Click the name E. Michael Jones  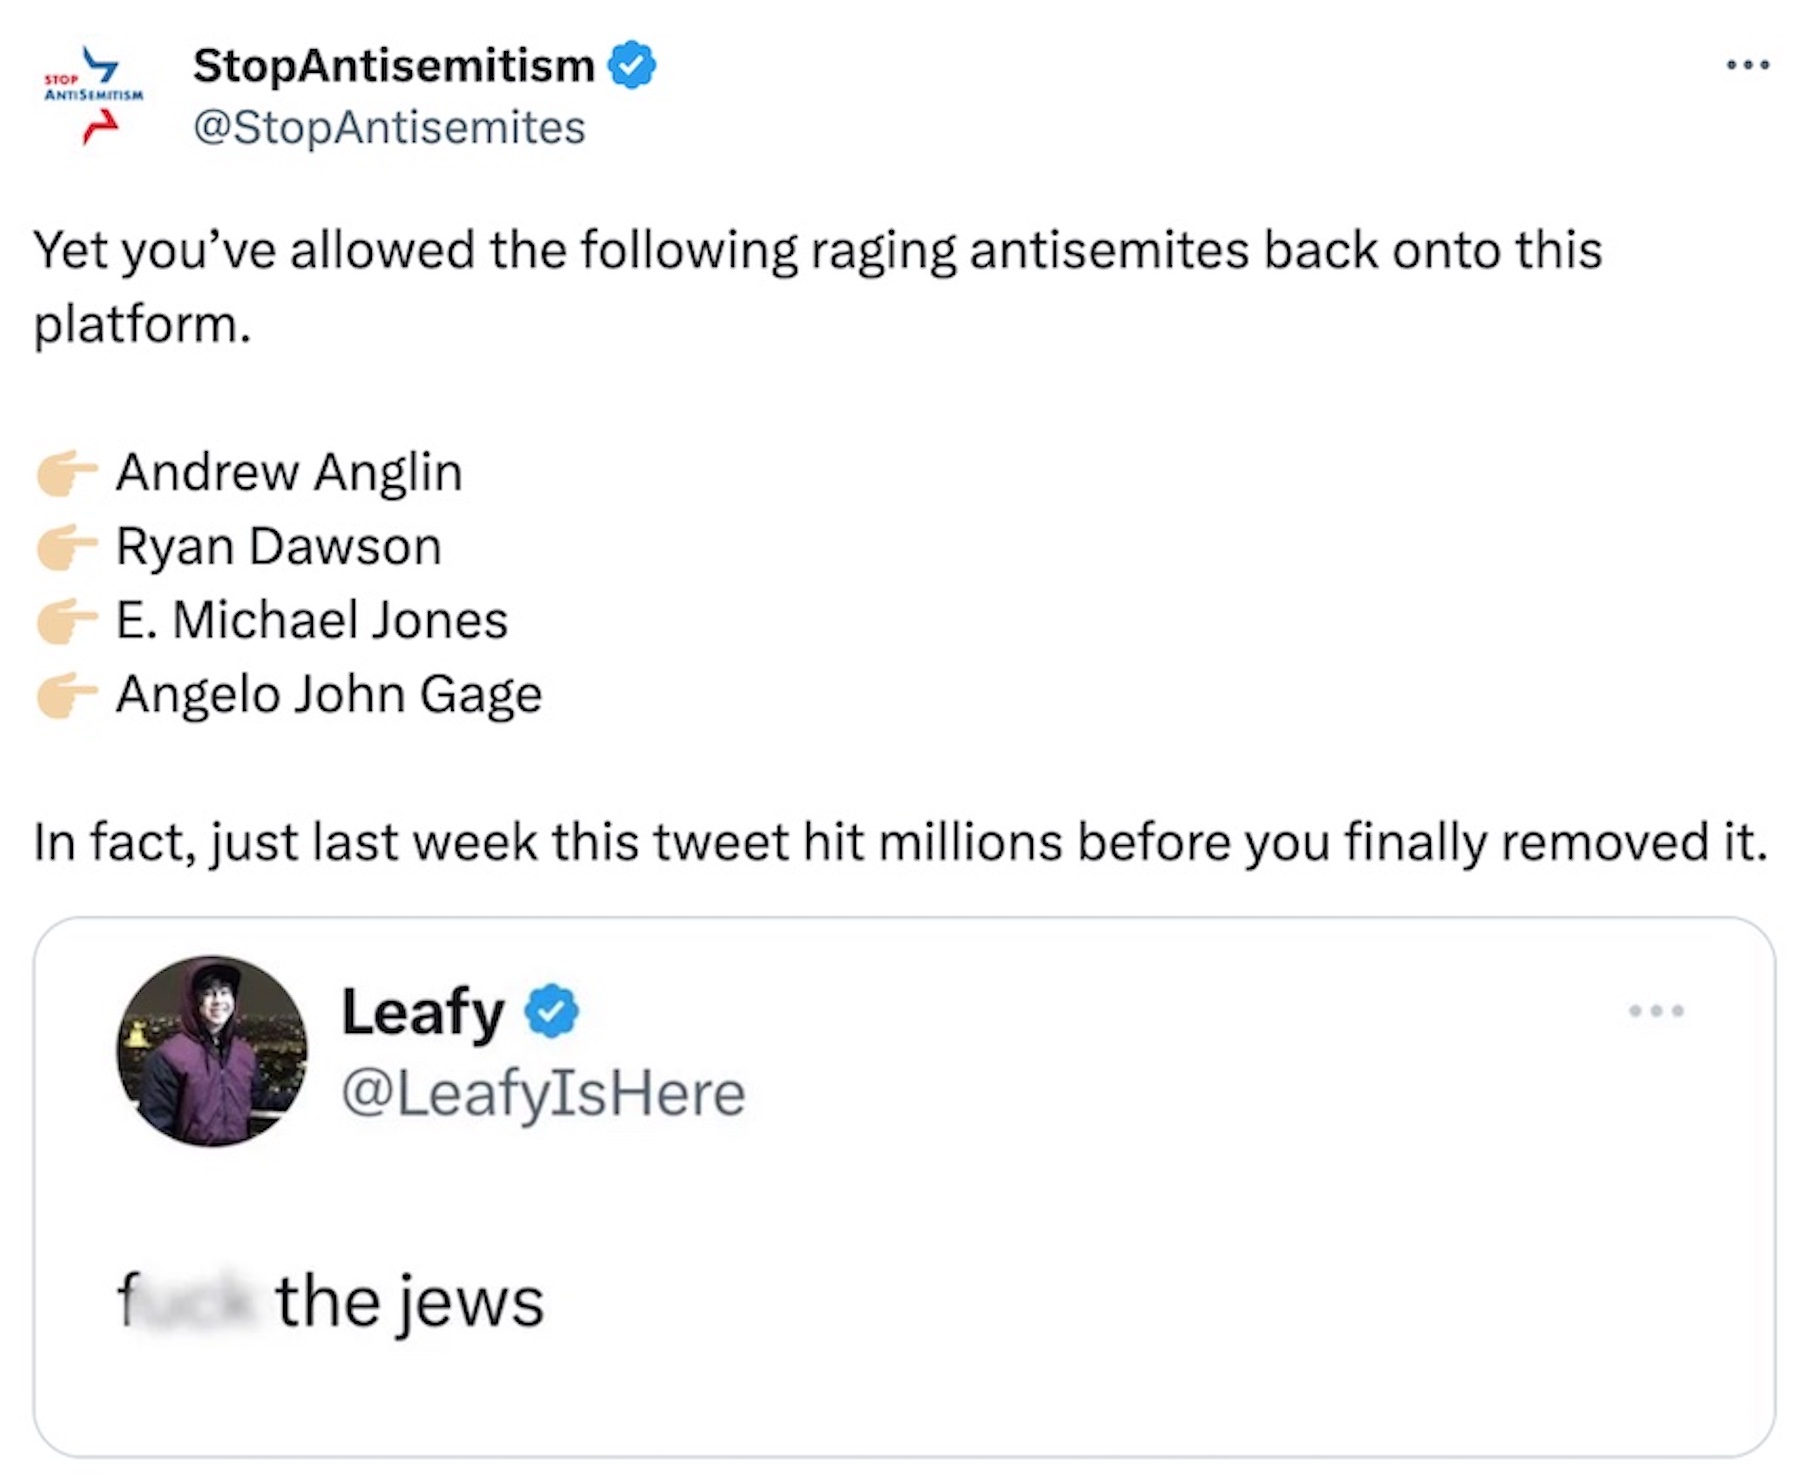click(x=312, y=620)
